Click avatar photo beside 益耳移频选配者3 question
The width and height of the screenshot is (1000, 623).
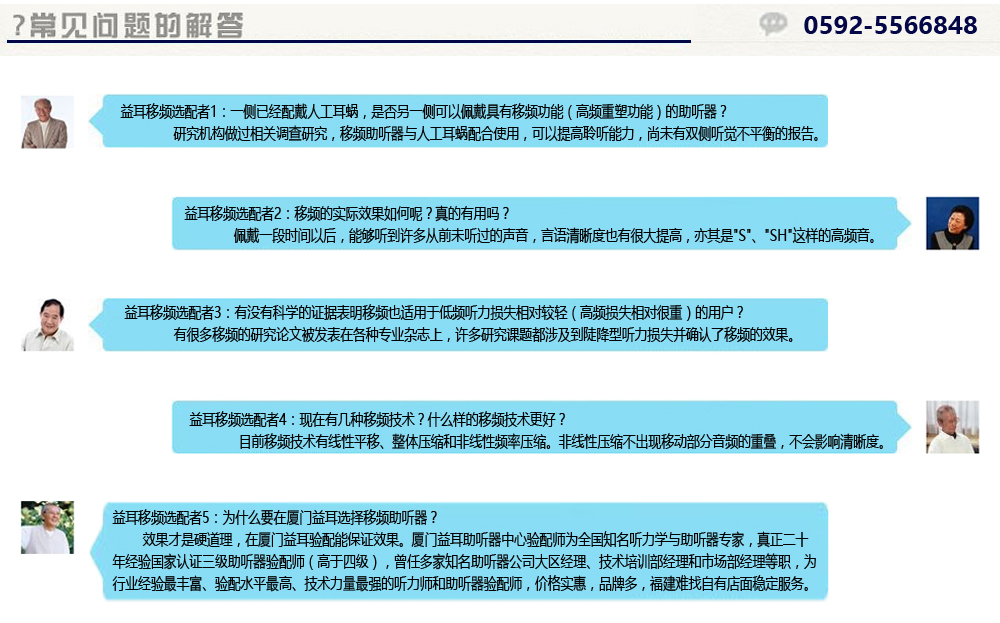47,325
